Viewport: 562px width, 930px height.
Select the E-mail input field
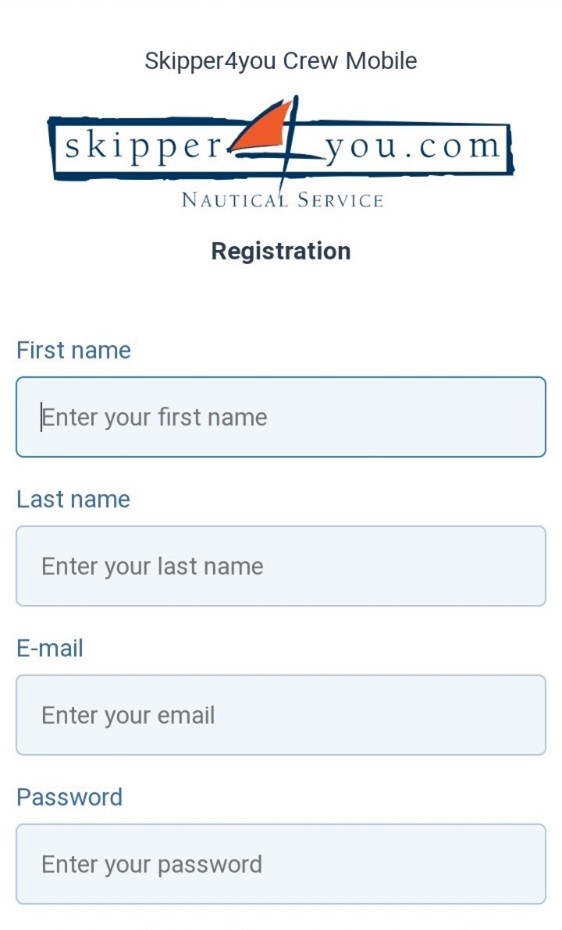tap(281, 715)
